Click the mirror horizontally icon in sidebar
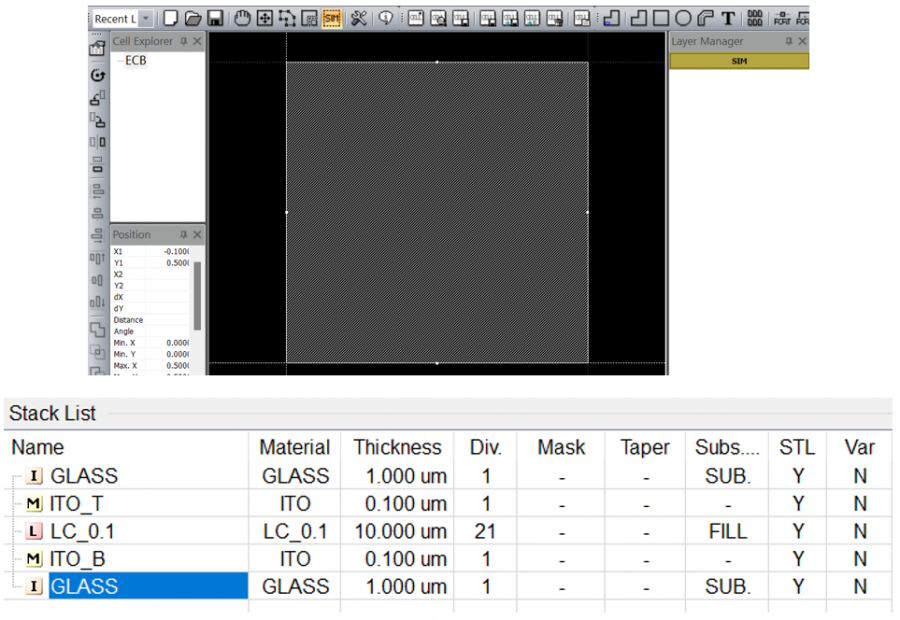The image size is (900, 620). [98, 142]
